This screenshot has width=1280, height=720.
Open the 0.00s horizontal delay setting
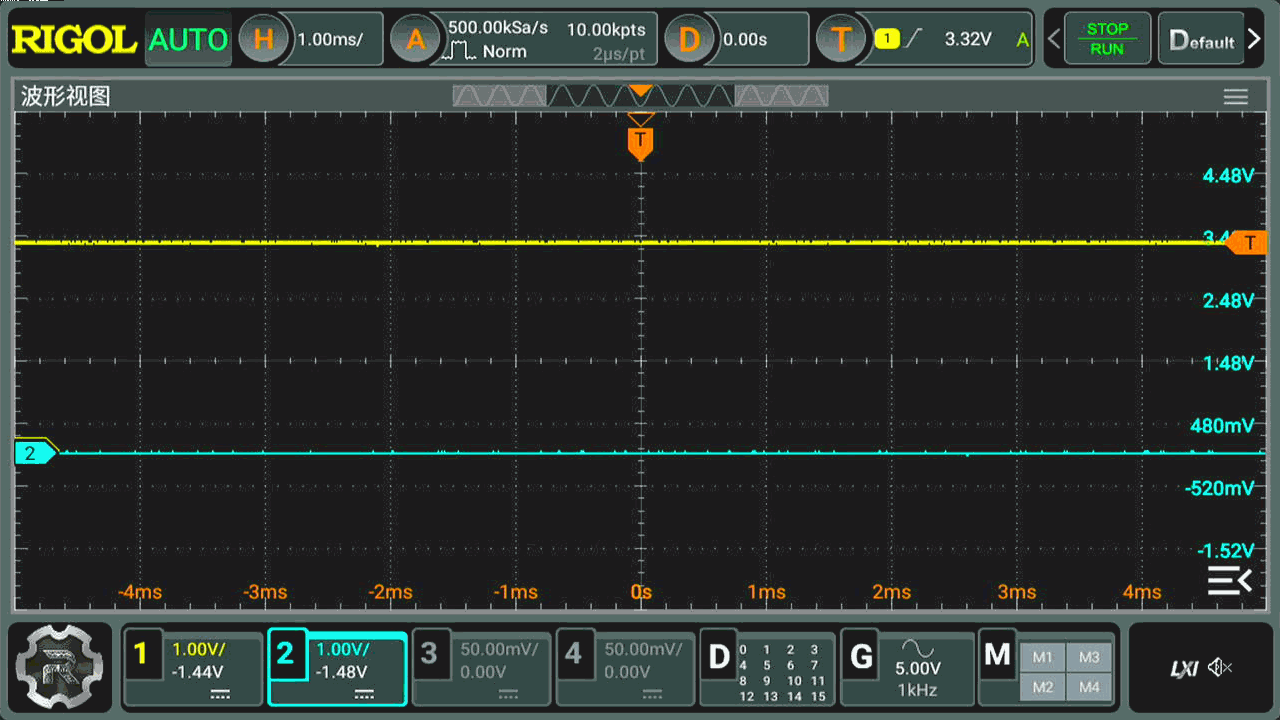coord(745,40)
